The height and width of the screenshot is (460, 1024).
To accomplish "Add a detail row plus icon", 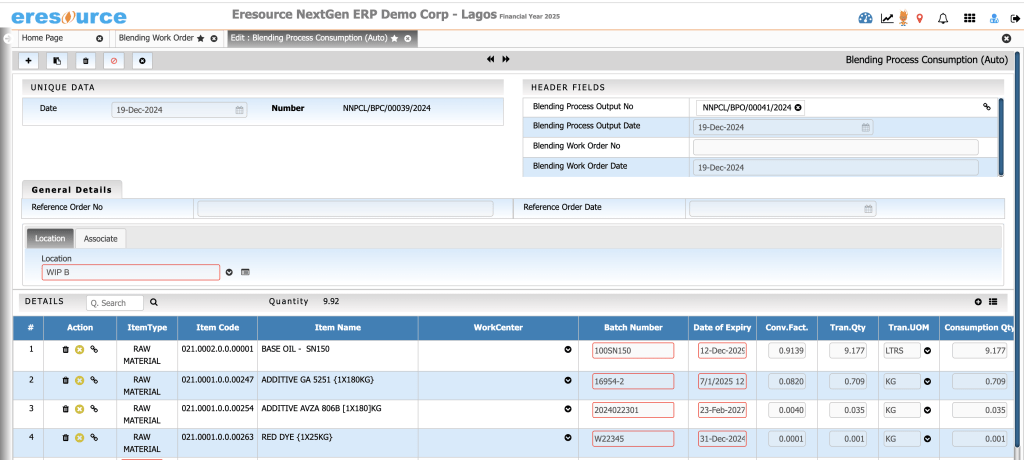I will (978, 302).
